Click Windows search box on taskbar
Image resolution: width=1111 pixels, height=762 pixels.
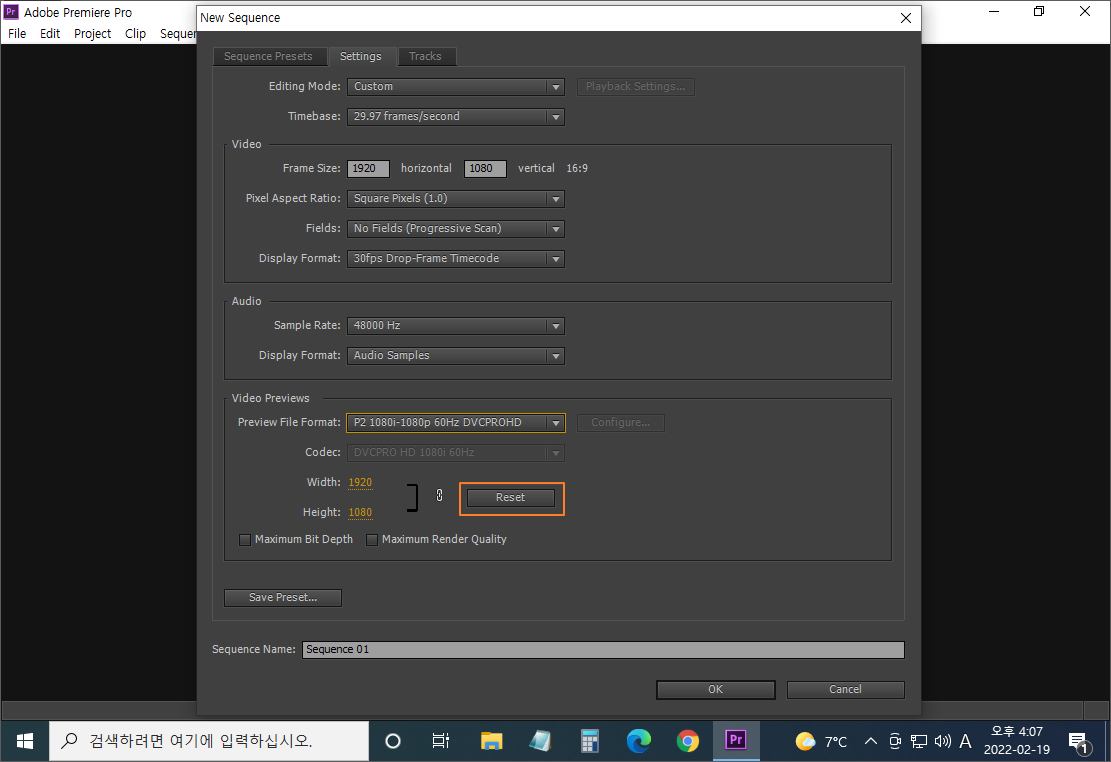point(209,741)
